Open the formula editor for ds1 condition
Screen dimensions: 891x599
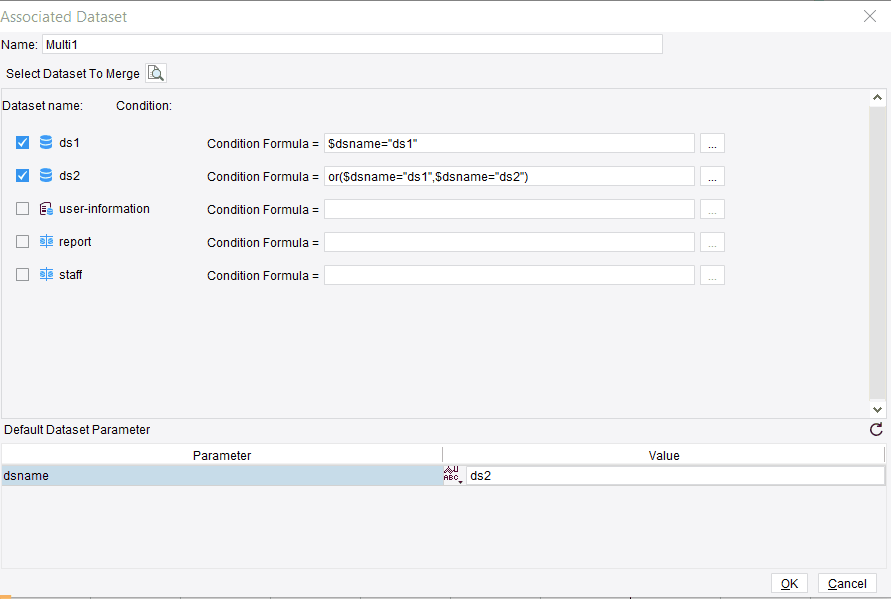point(712,142)
